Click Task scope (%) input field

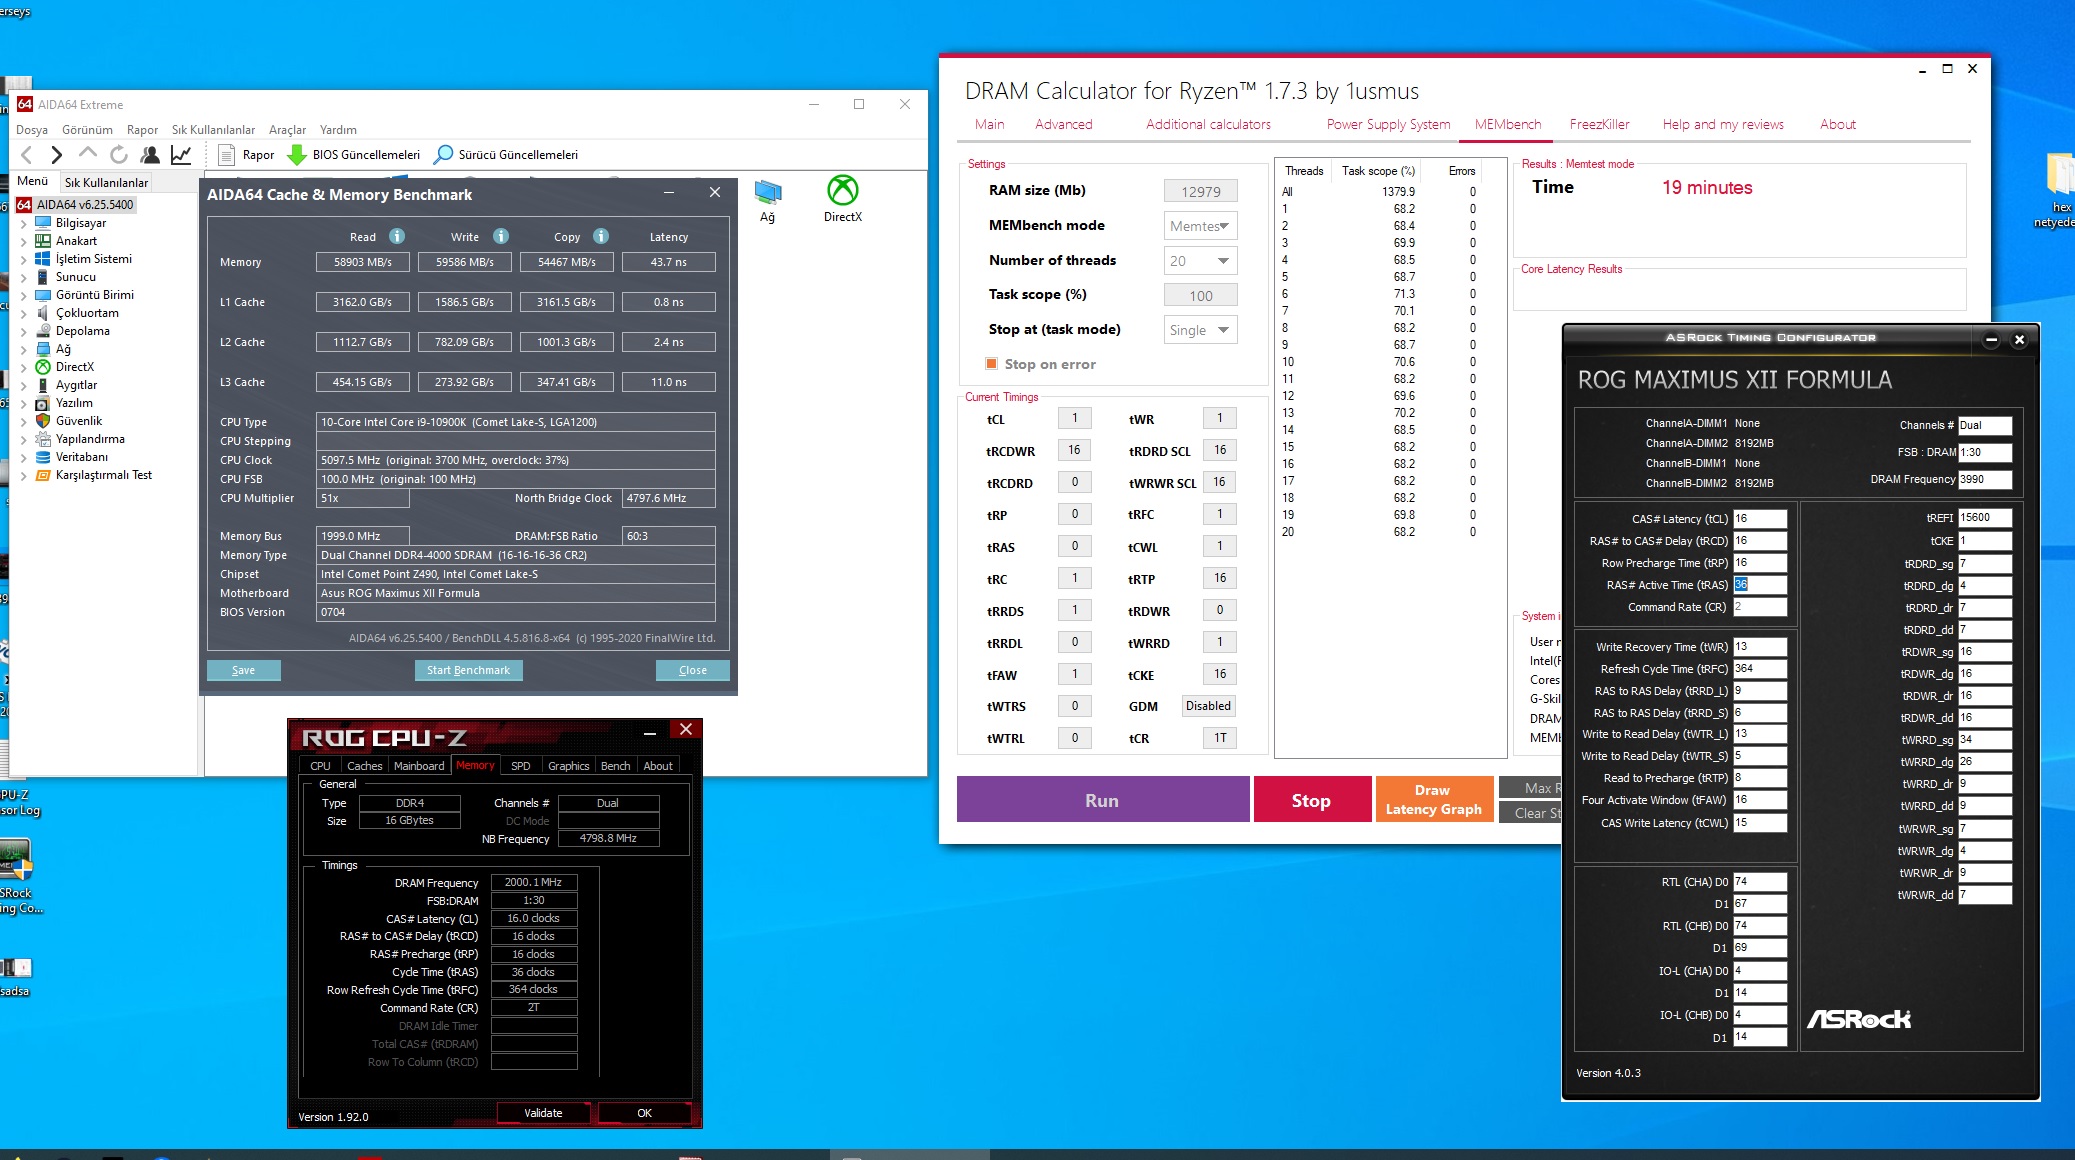1201,296
